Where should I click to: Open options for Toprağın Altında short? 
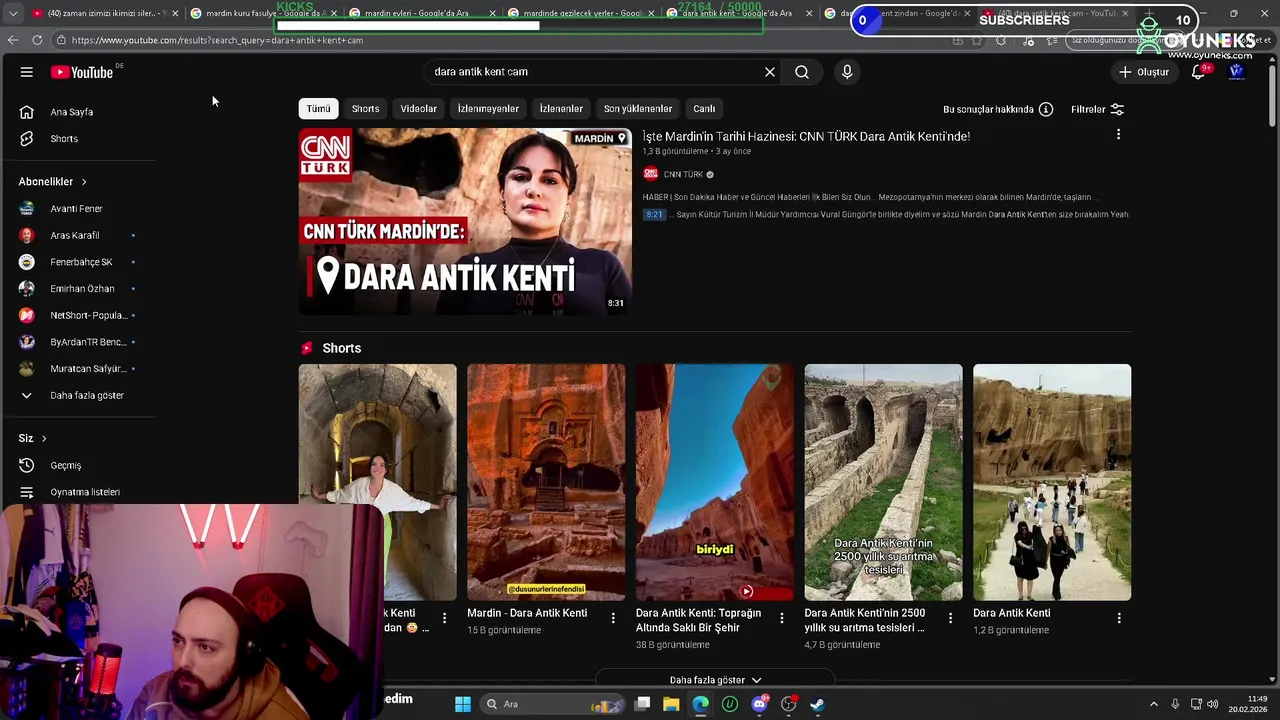point(782,618)
